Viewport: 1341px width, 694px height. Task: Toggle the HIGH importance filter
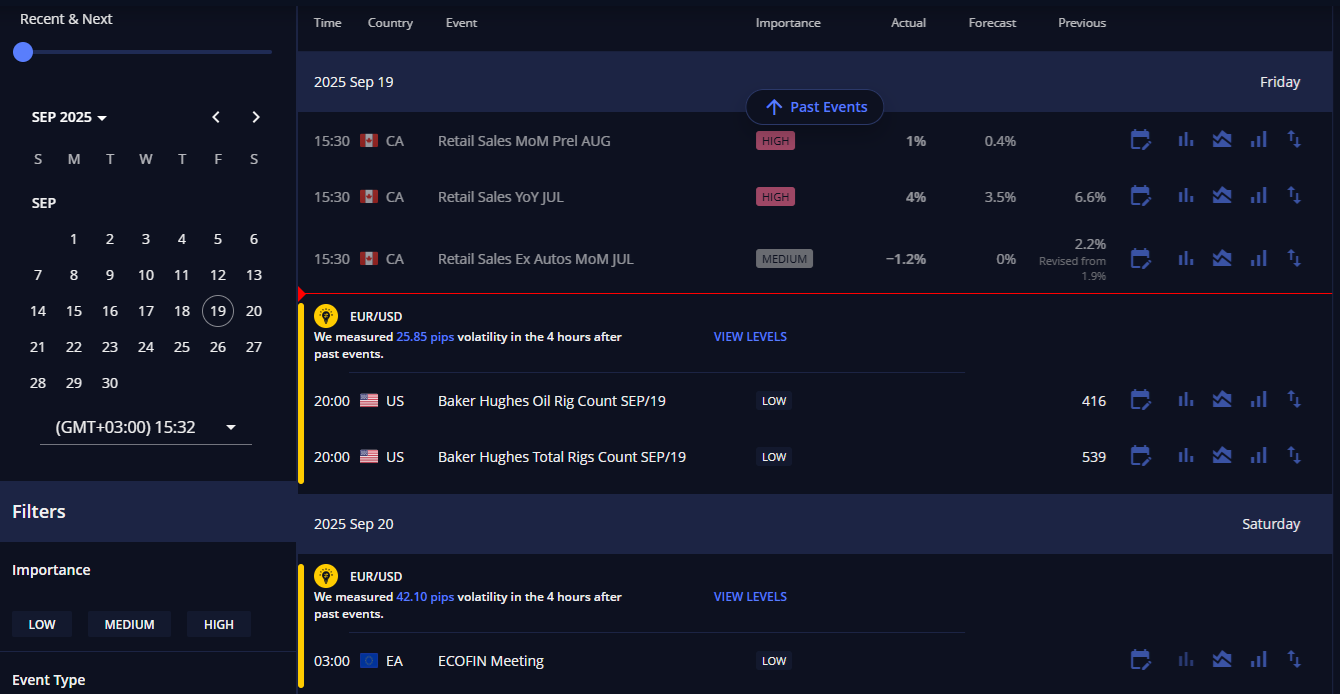[x=218, y=625]
